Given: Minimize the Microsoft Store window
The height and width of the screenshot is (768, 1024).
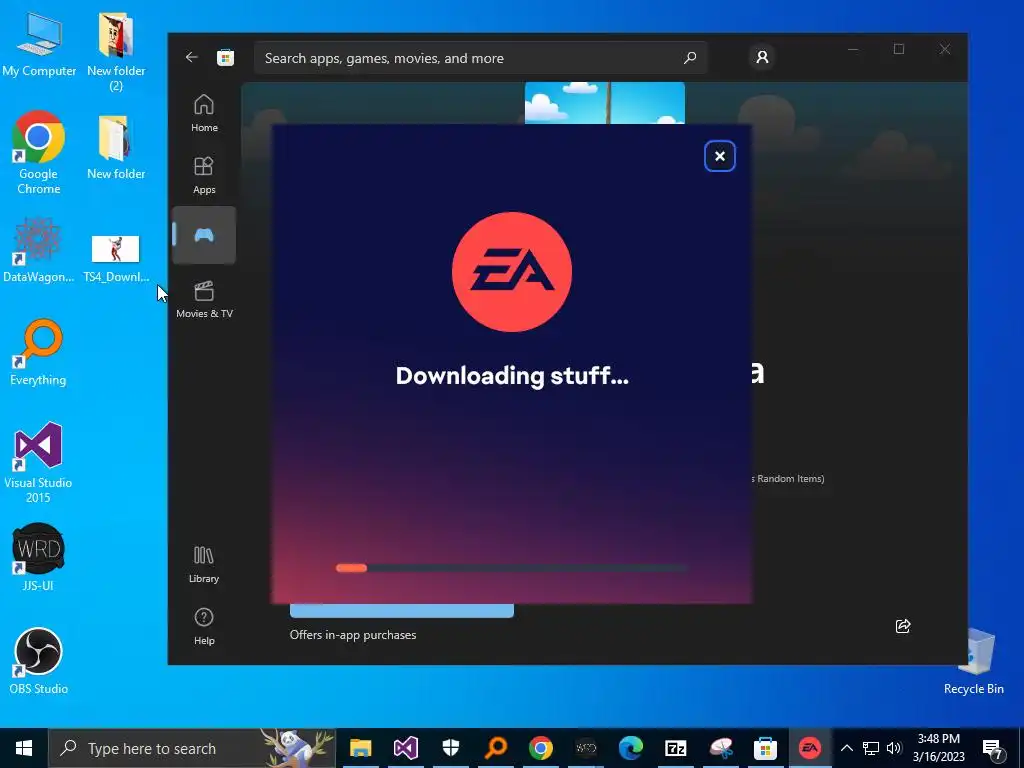Looking at the screenshot, I should click(x=853, y=50).
